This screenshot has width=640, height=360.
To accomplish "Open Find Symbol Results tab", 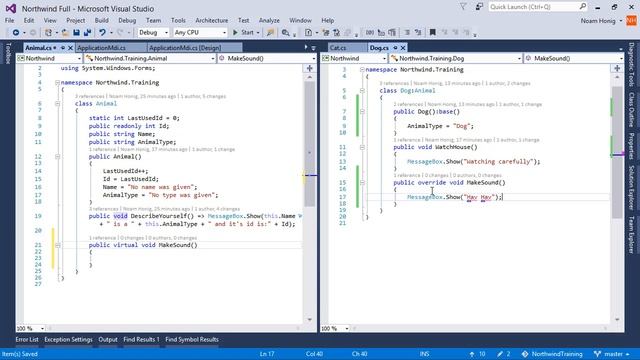I will [192, 340].
